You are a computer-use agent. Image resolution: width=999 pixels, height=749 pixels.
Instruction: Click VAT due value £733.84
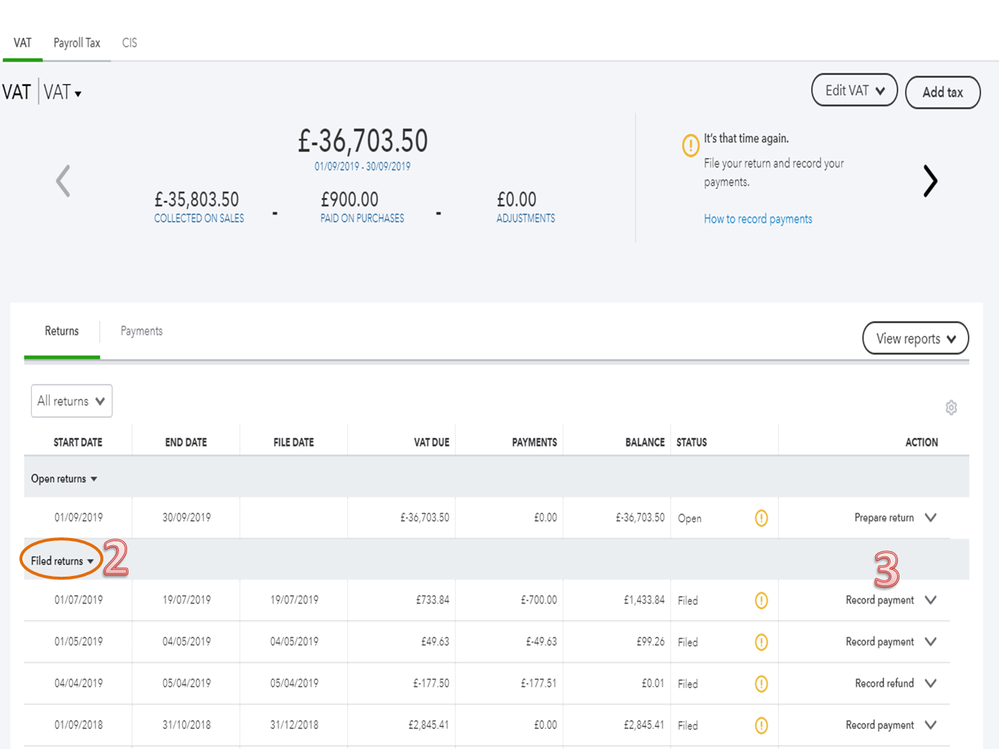click(x=433, y=600)
